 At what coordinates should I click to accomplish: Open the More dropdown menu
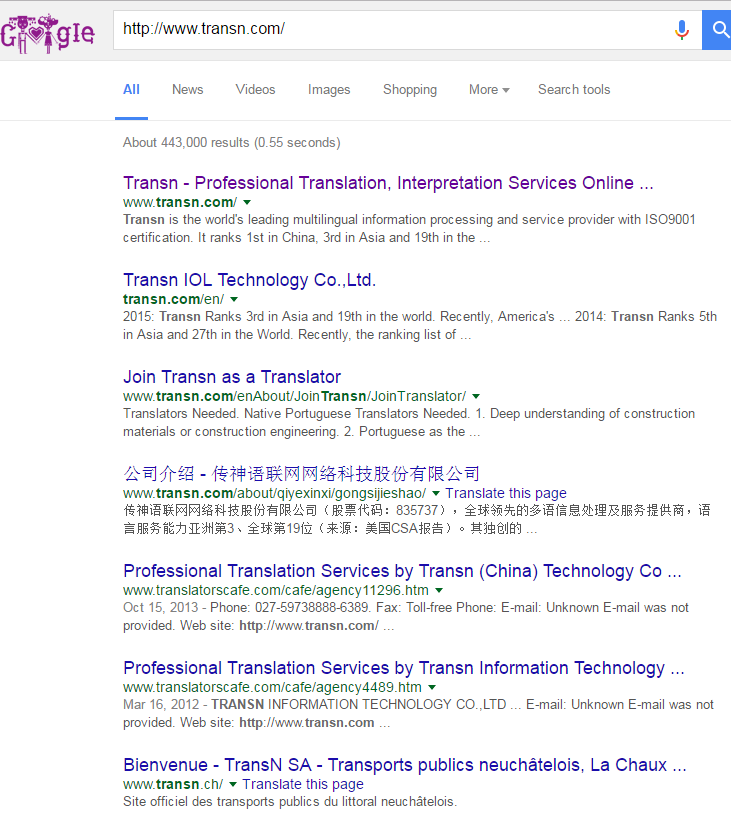[489, 90]
